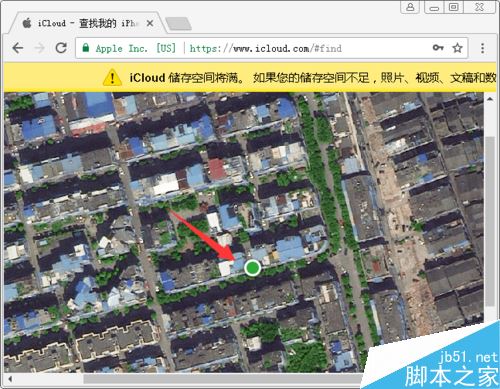The image size is (500, 389).
Task: Click the vertical scrollbar up arrow
Action: [x=490, y=99]
